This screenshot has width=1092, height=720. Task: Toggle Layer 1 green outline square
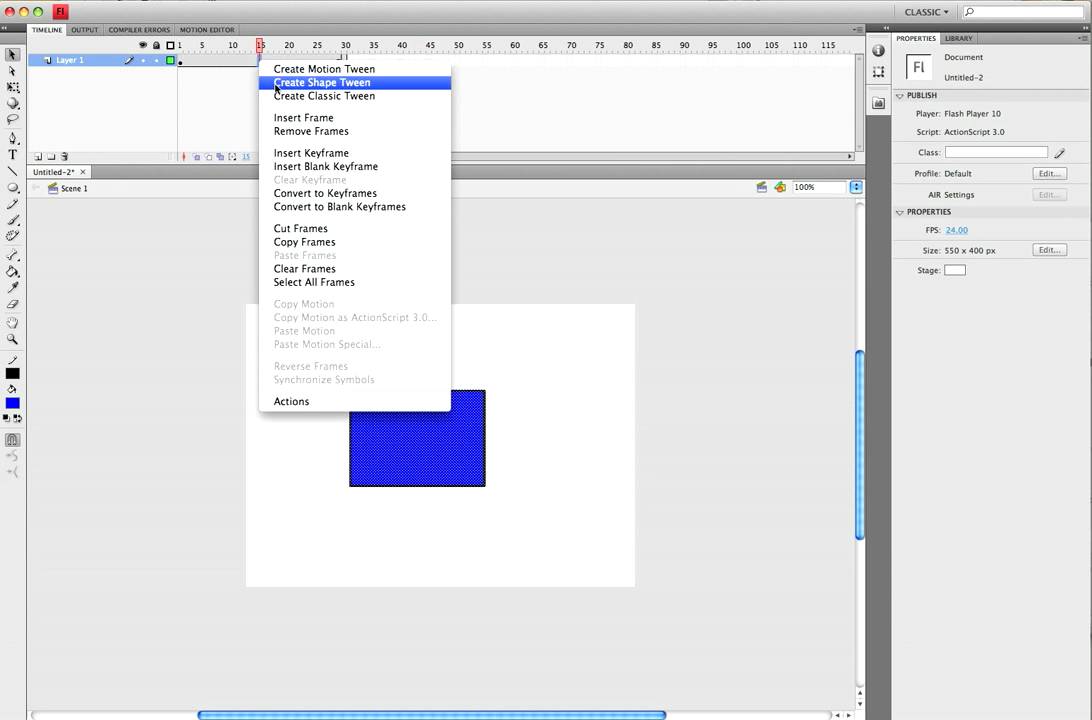170,61
